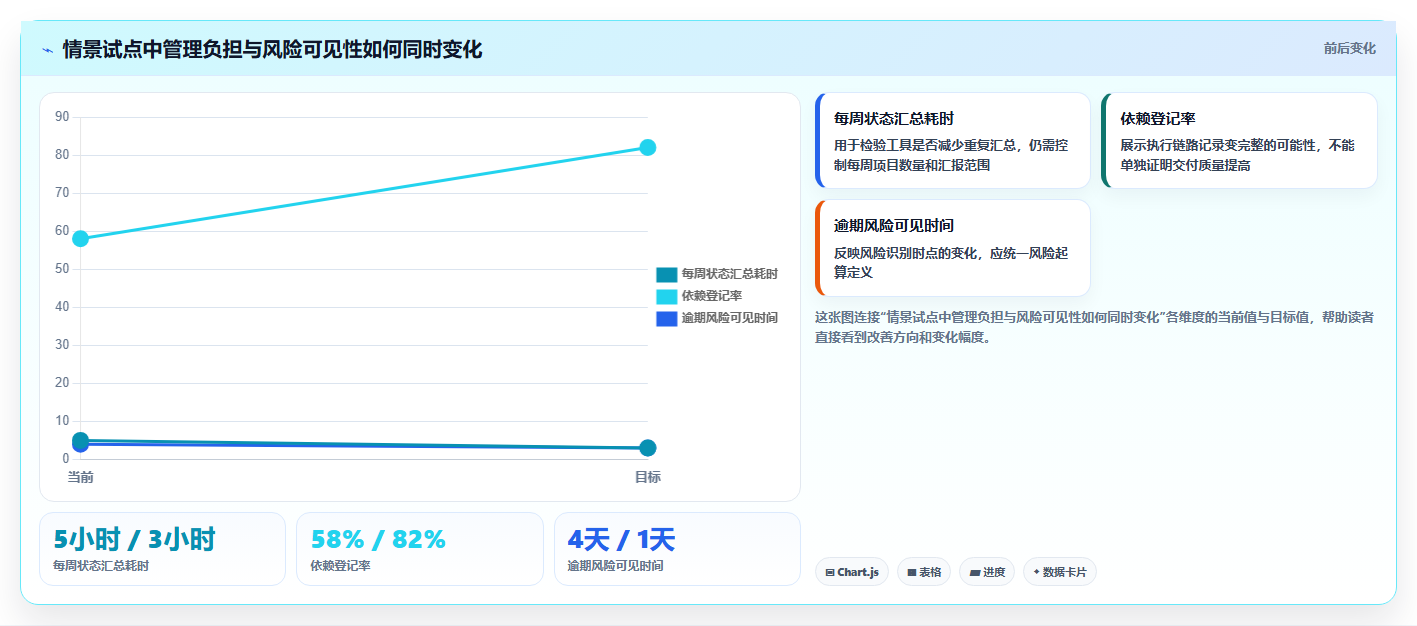Click the paragraph starting 这张图连接
Screen dimensions: 1417x626
tap(1094, 327)
